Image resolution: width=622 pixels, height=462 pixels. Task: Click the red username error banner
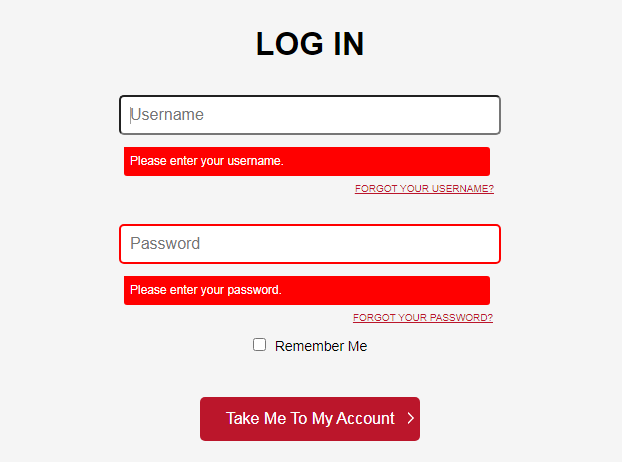(x=307, y=161)
